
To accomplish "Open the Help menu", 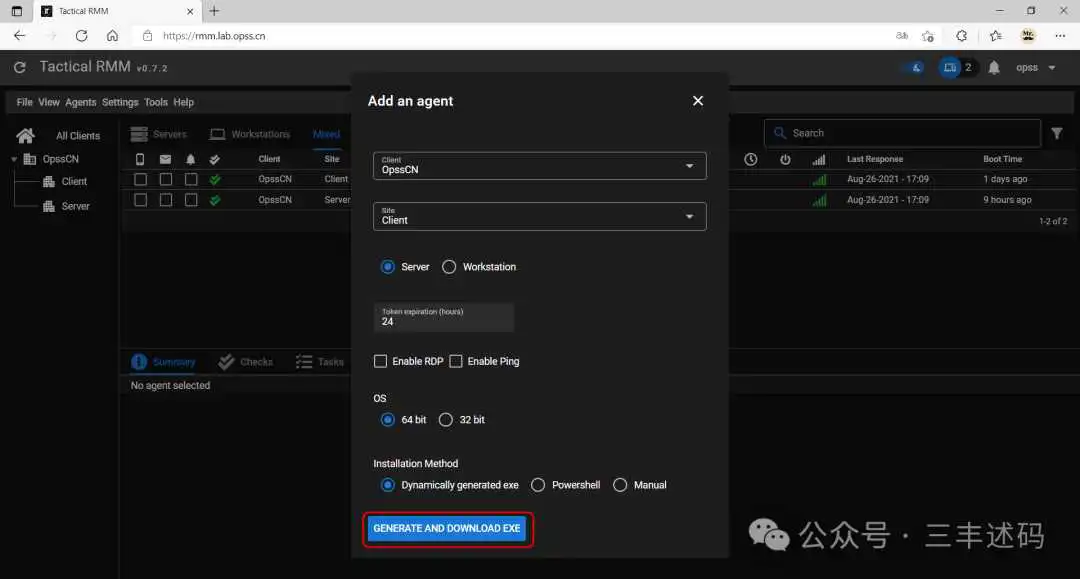I will [x=183, y=102].
